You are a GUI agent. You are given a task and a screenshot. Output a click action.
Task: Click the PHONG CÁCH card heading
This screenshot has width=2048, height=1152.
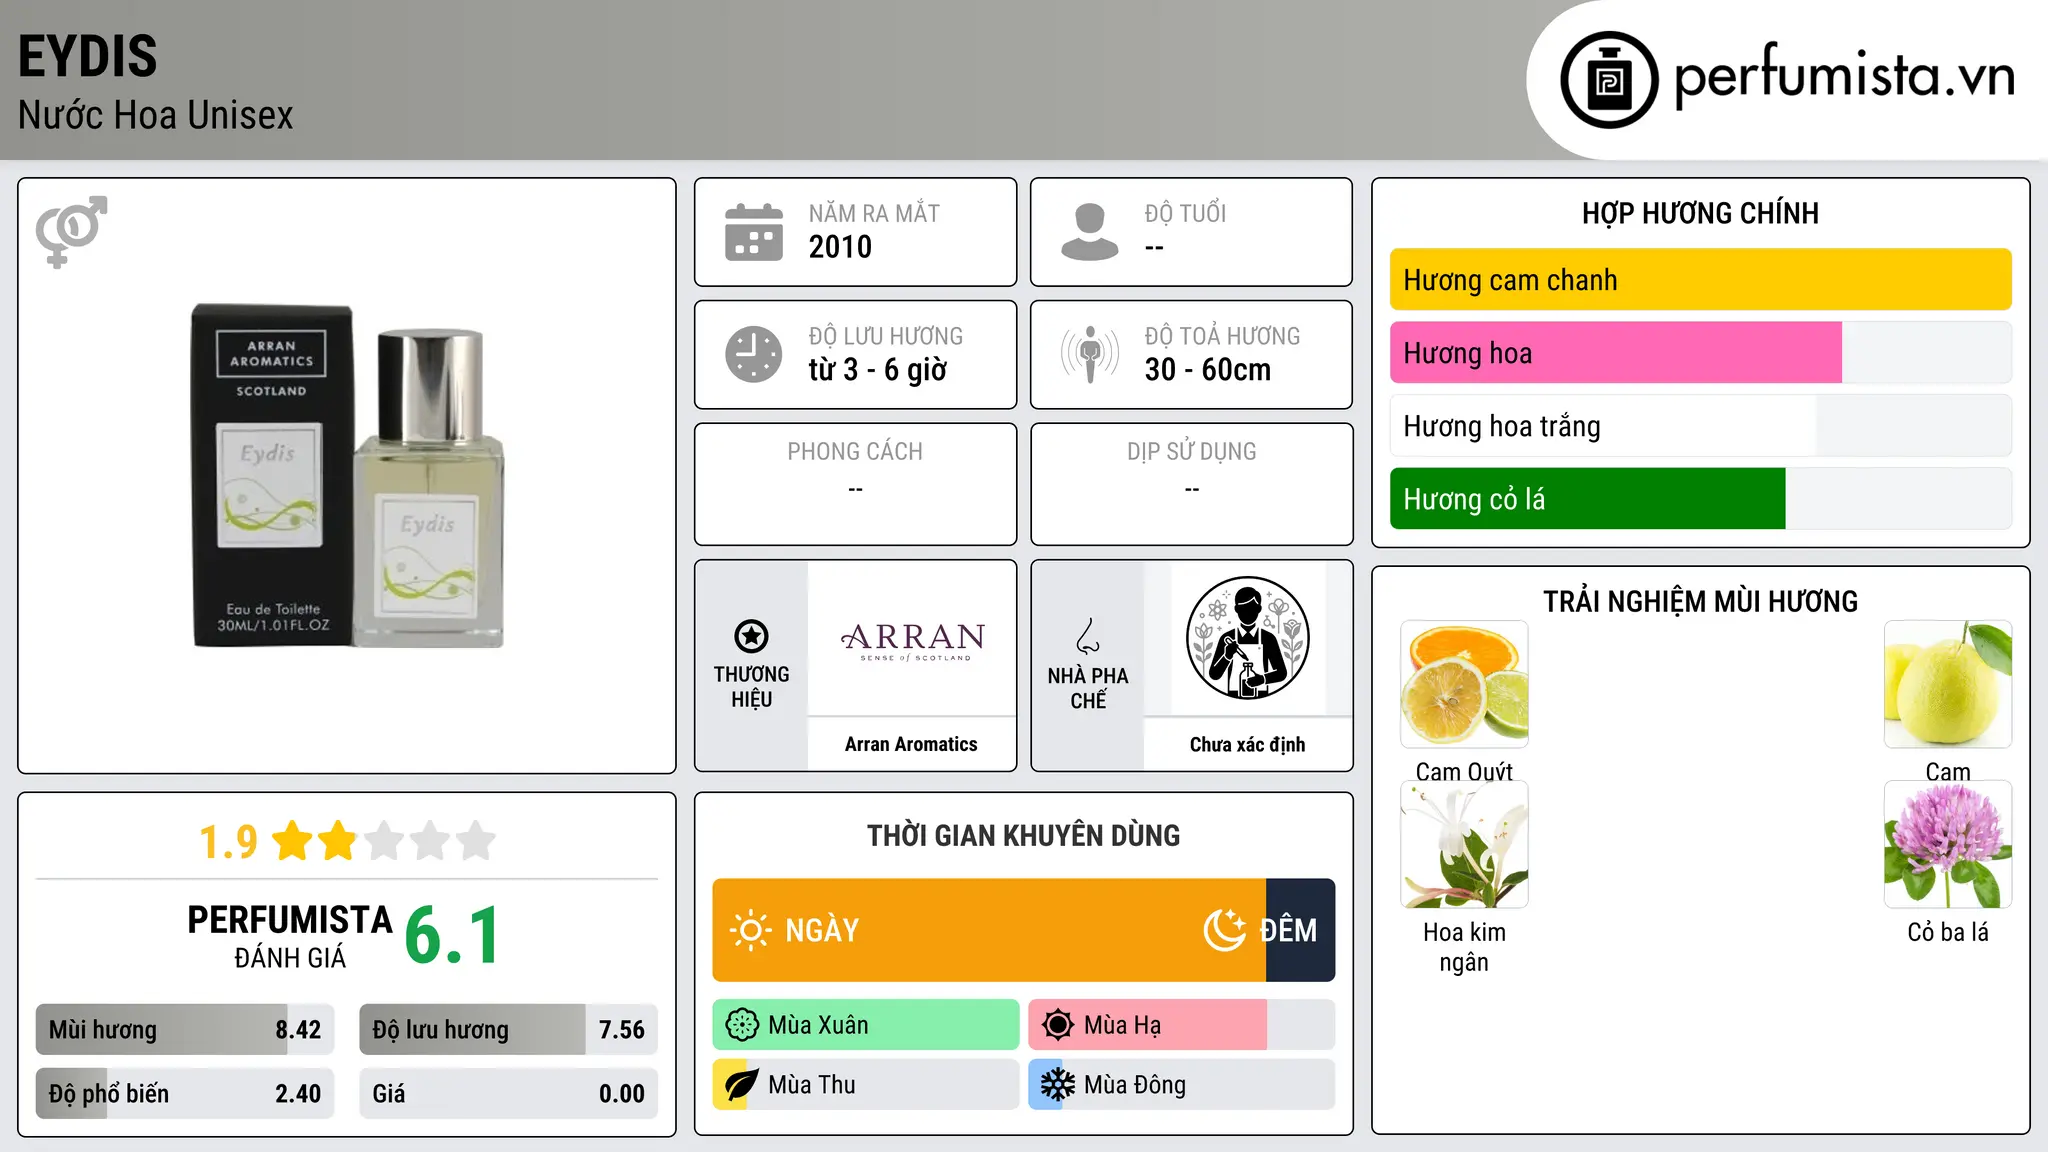855,452
